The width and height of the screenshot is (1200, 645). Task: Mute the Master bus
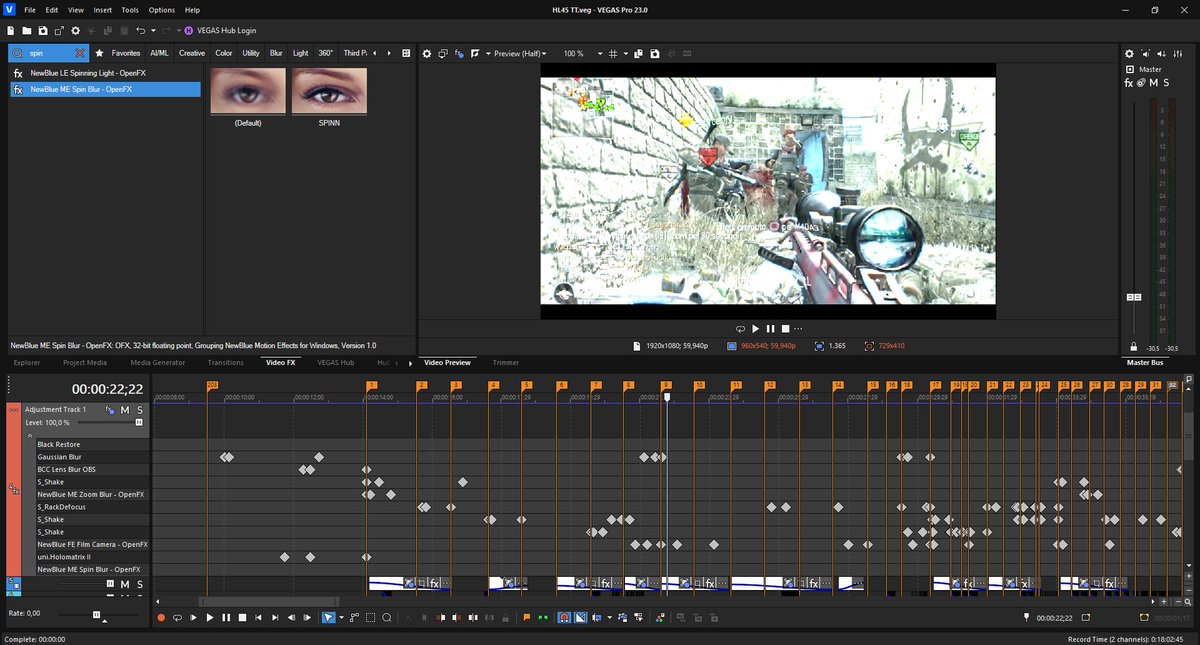click(x=1155, y=82)
